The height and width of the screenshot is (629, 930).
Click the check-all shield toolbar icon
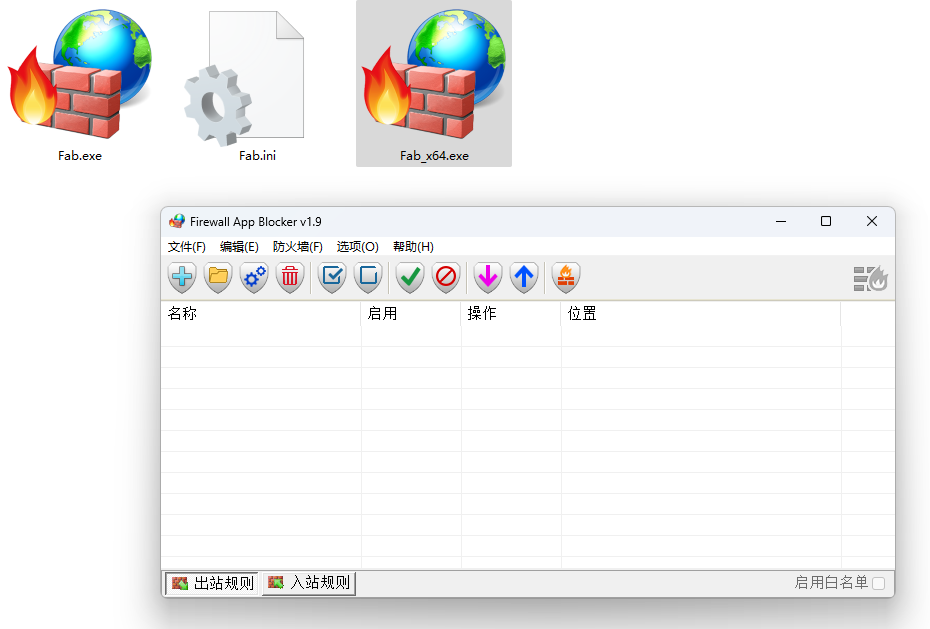[331, 277]
